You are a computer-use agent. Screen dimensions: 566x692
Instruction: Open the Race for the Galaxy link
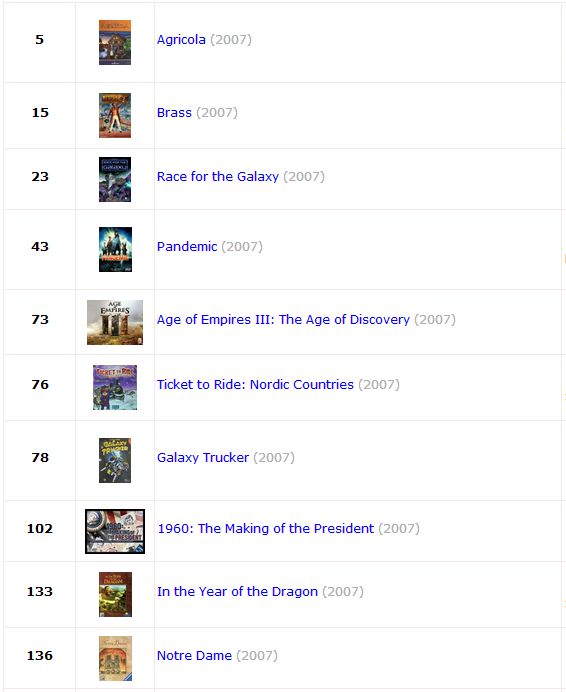[218, 177]
